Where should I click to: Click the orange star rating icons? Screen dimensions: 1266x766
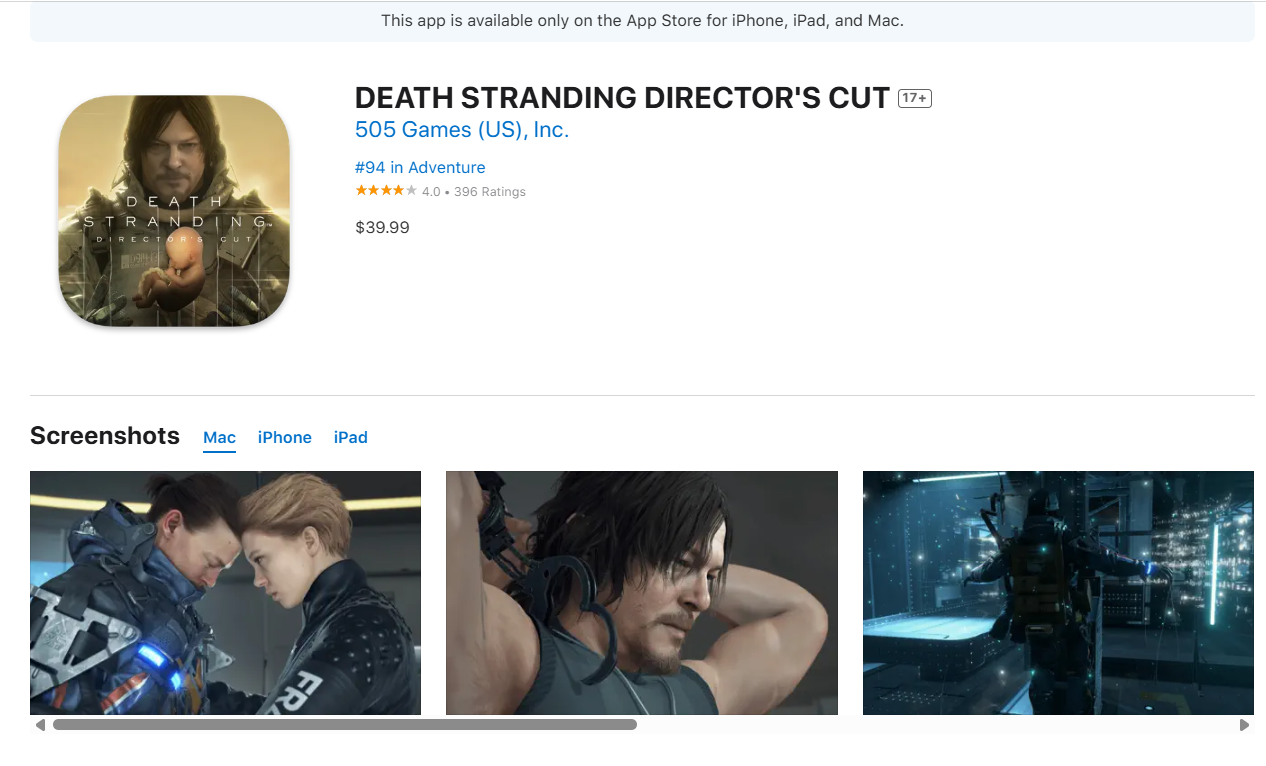(386, 191)
